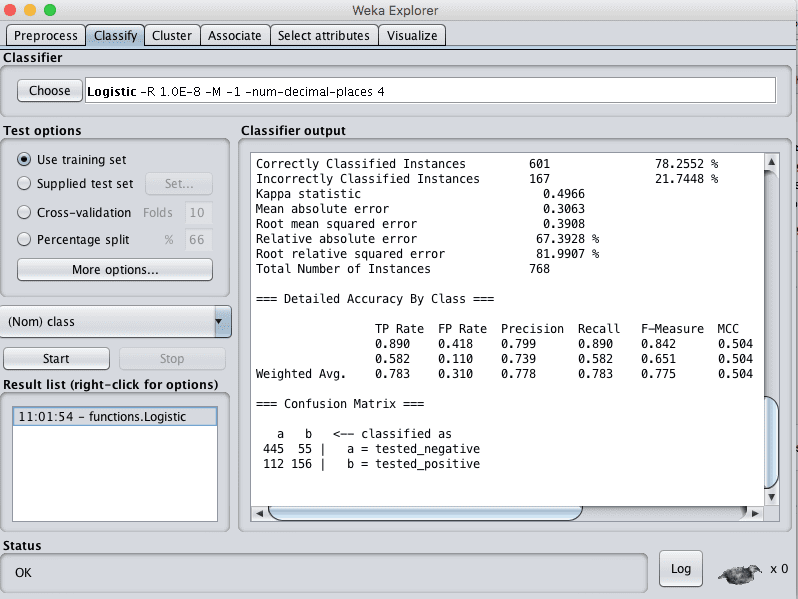Image resolution: width=798 pixels, height=599 pixels.
Task: Open More options... dialog
Action: tap(115, 270)
